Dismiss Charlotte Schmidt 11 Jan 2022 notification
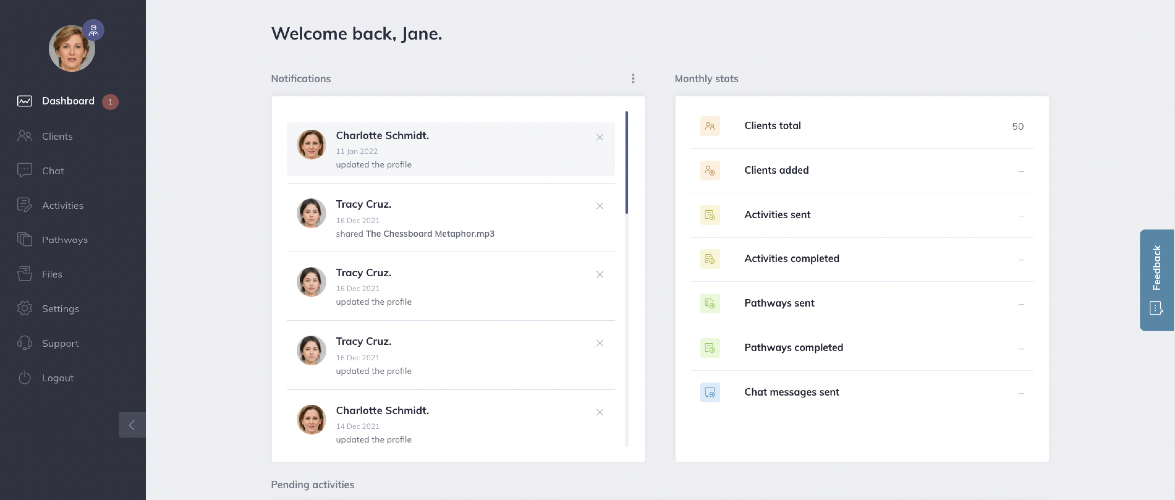The image size is (1175, 500). [x=599, y=137]
